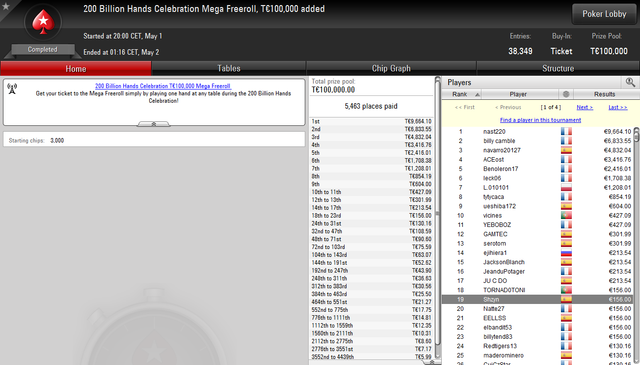Screen dimensions: 640x365
Task: Select player Benoleron17 row
Action: coord(538,169)
